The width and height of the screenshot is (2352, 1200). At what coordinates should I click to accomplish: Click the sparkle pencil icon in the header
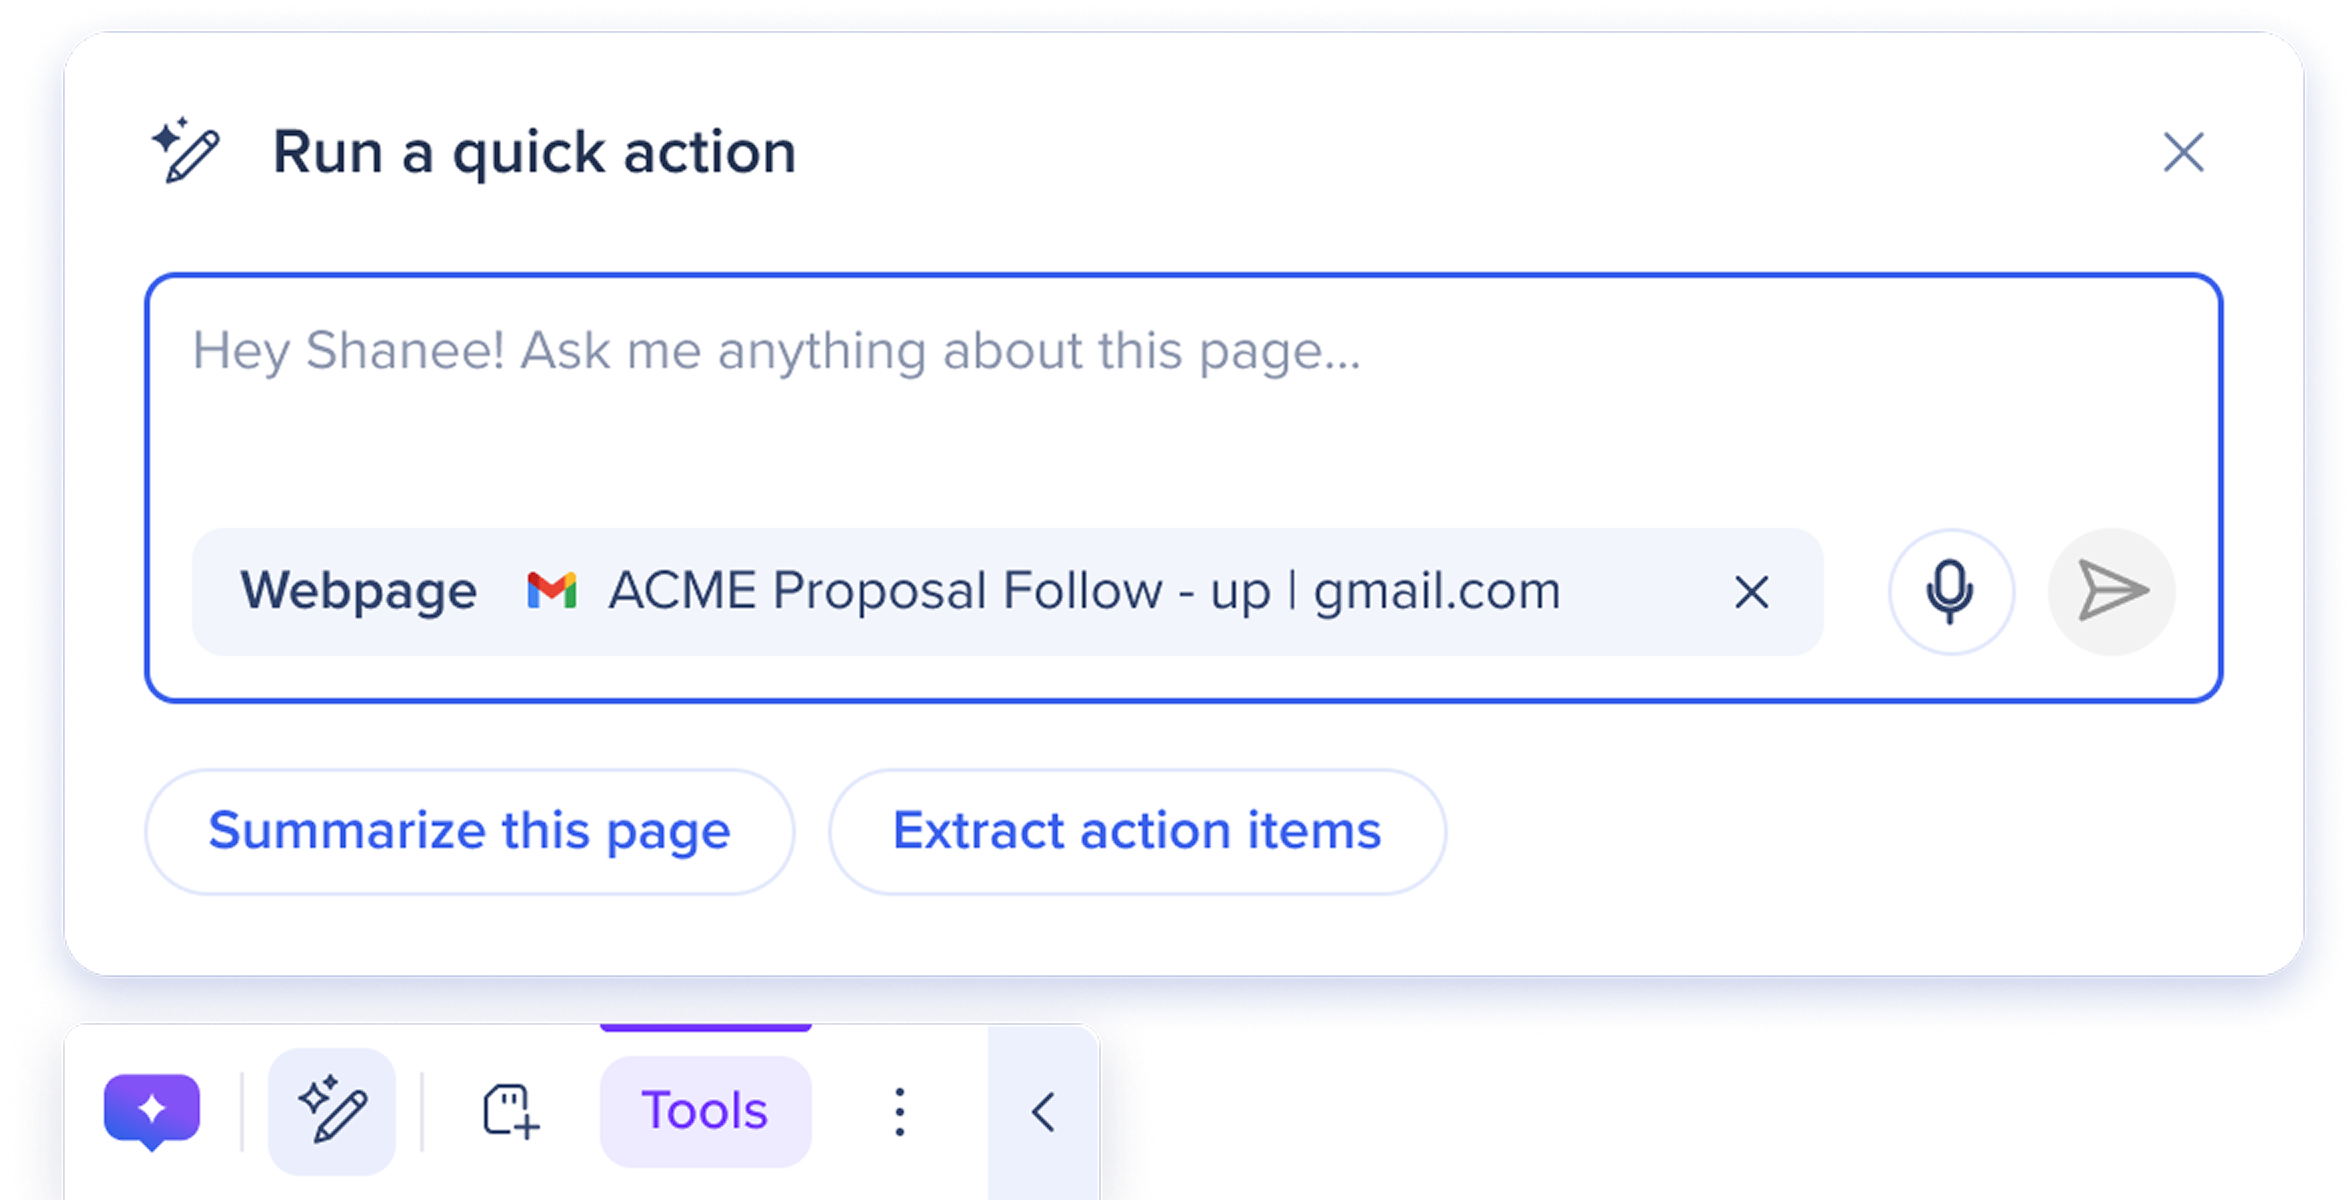(186, 150)
